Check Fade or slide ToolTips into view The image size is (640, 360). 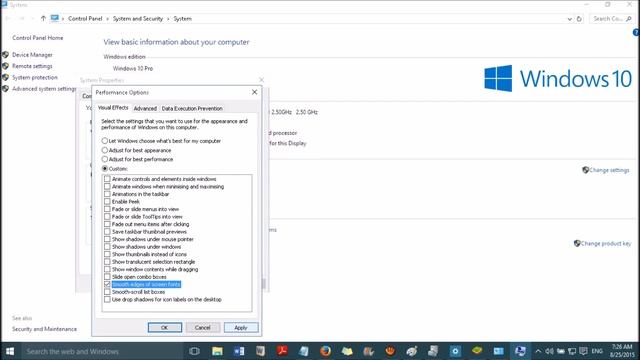pyautogui.click(x=107, y=217)
